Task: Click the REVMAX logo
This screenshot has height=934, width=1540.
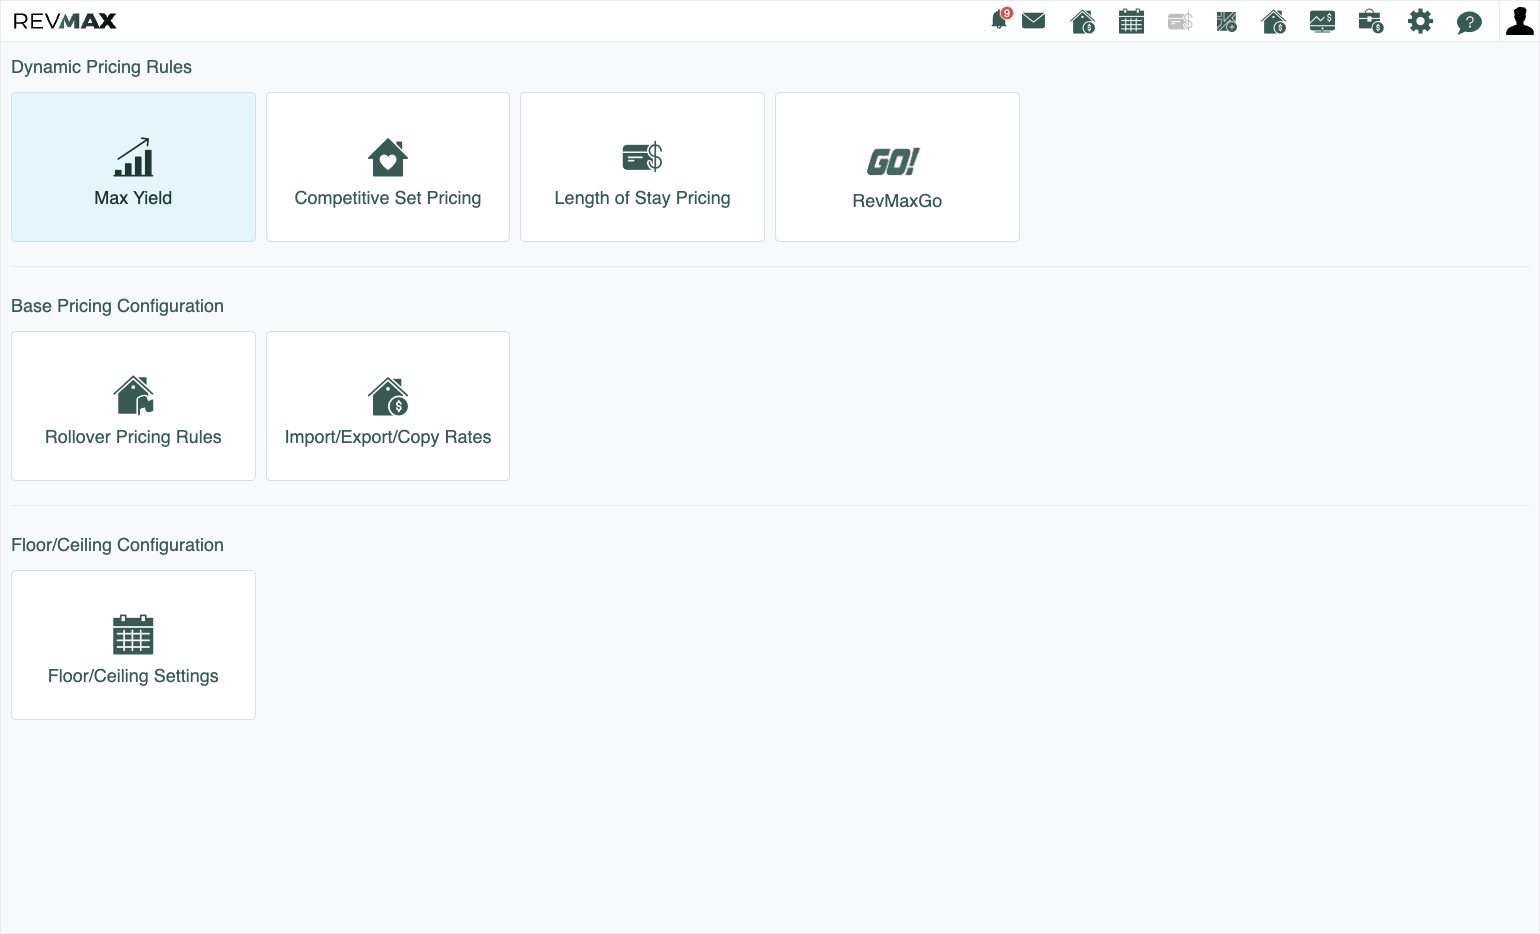Action: point(65,21)
